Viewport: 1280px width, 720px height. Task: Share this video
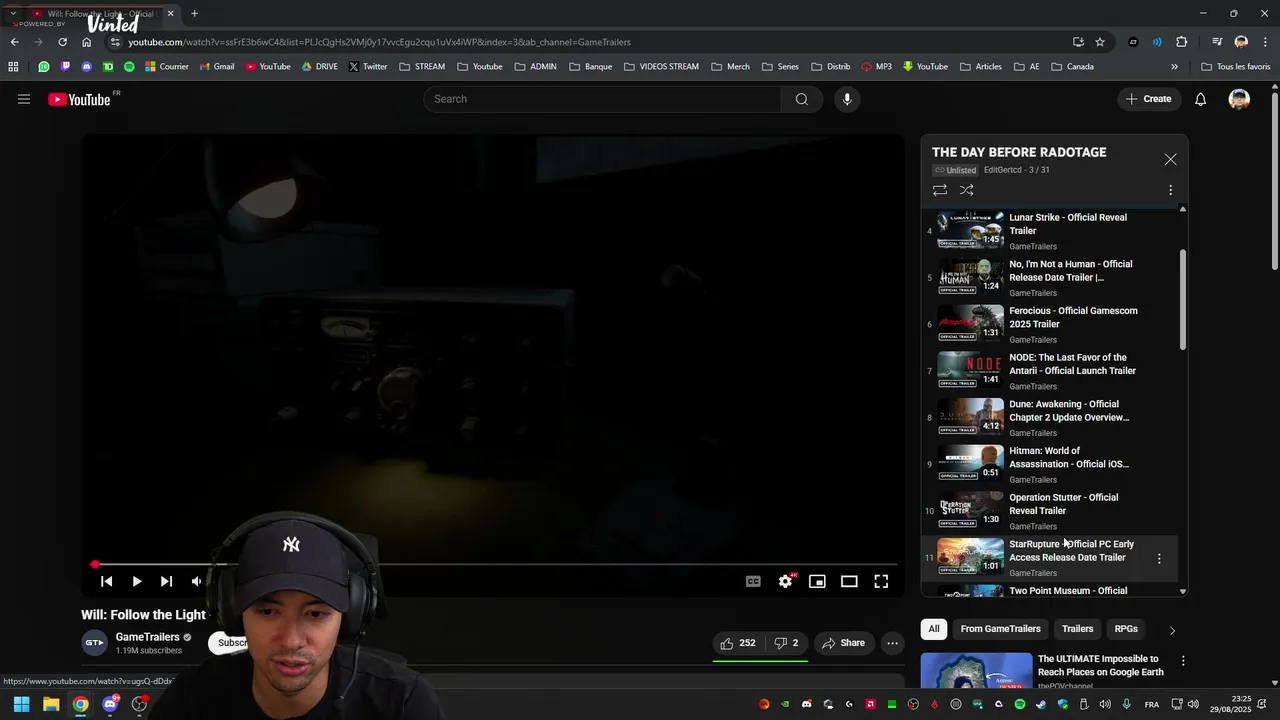[843, 643]
